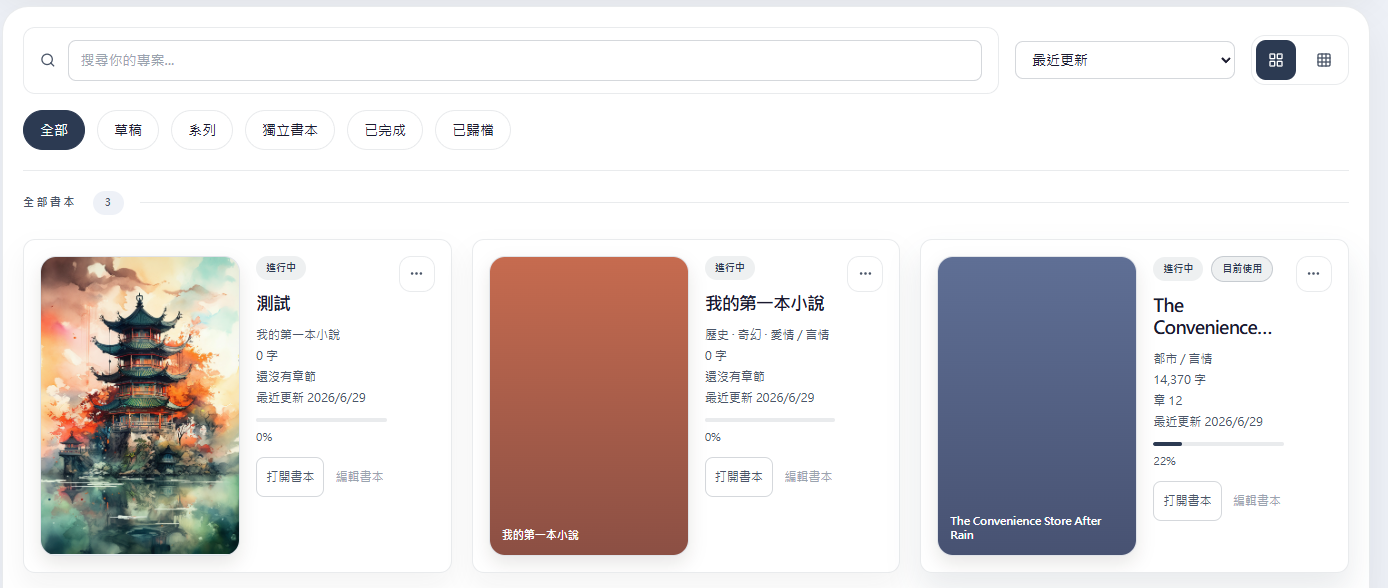Image resolution: width=1388 pixels, height=588 pixels.
Task: Filter books by 草稿
Action: pos(128,130)
